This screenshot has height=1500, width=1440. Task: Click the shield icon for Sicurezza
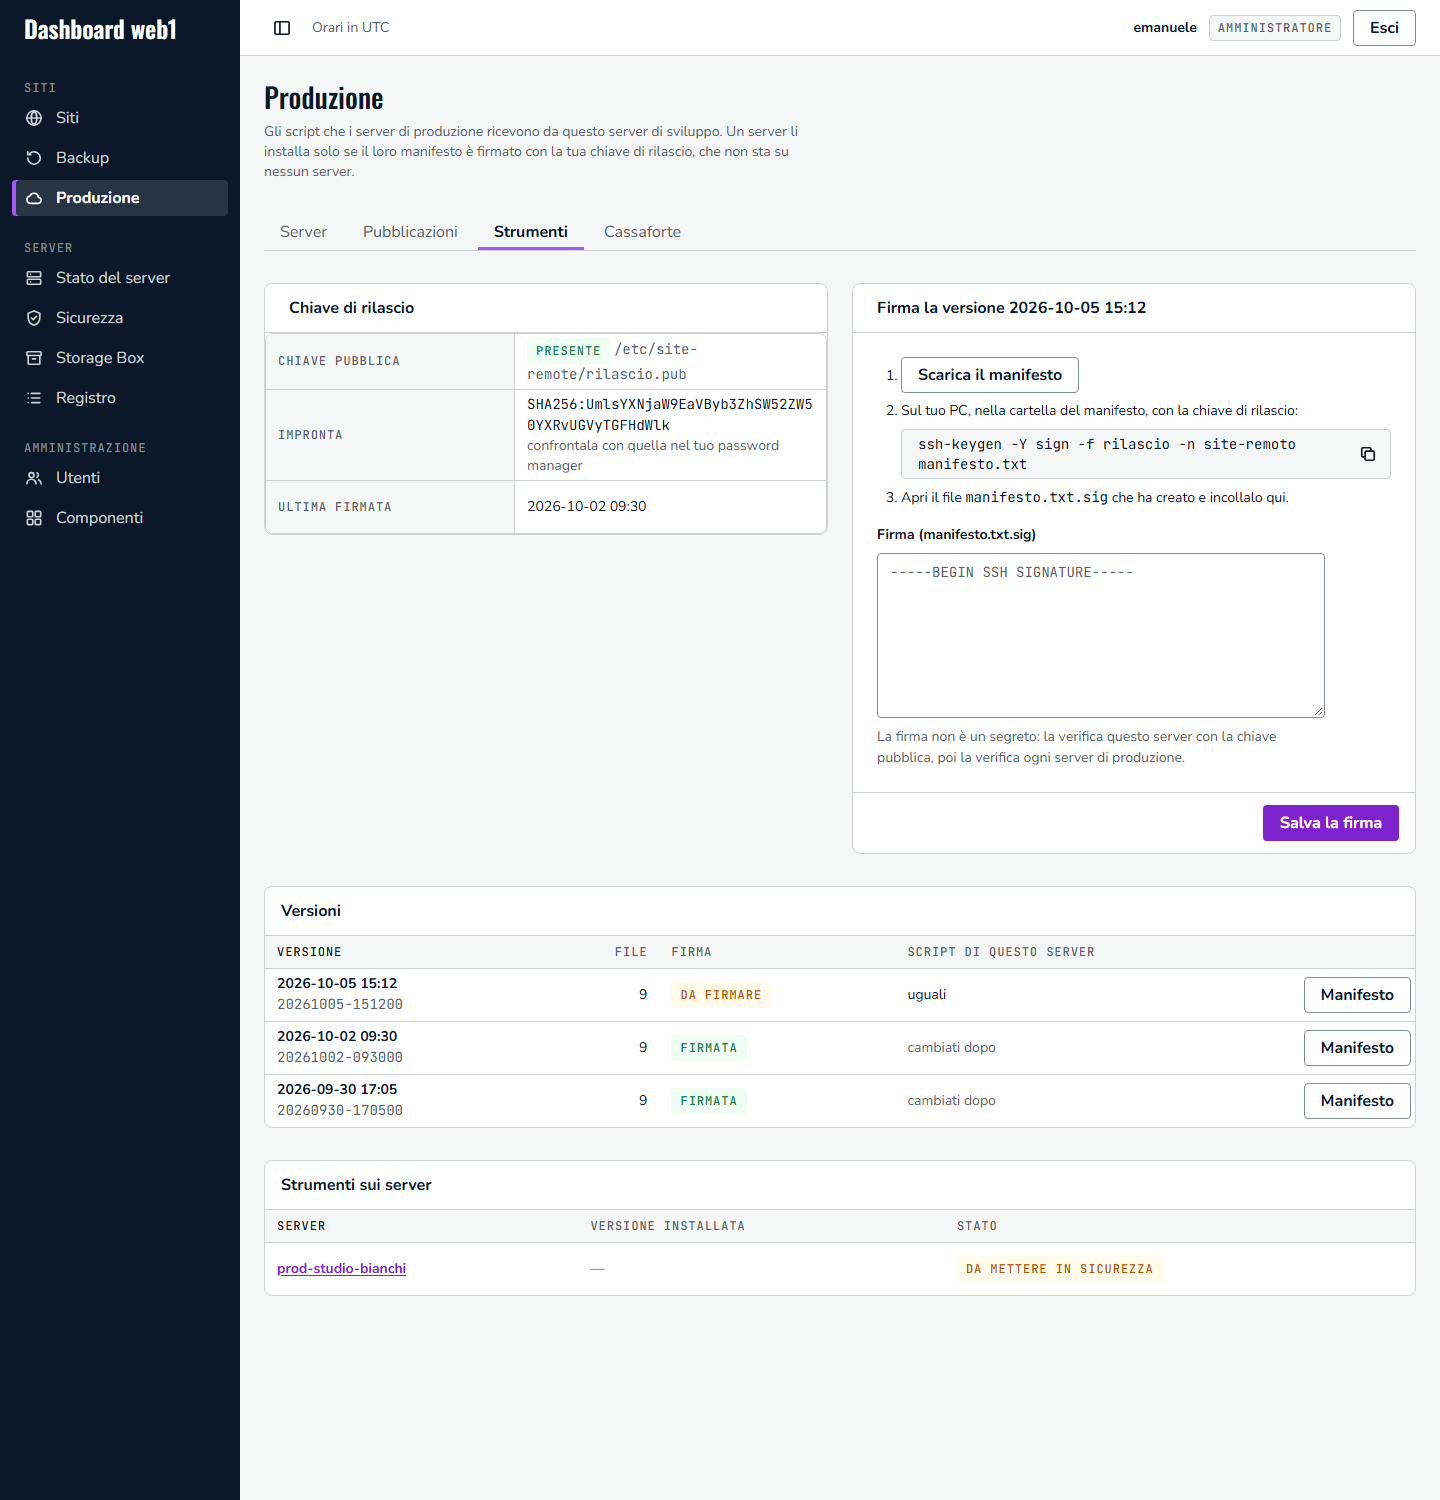click(x=34, y=318)
